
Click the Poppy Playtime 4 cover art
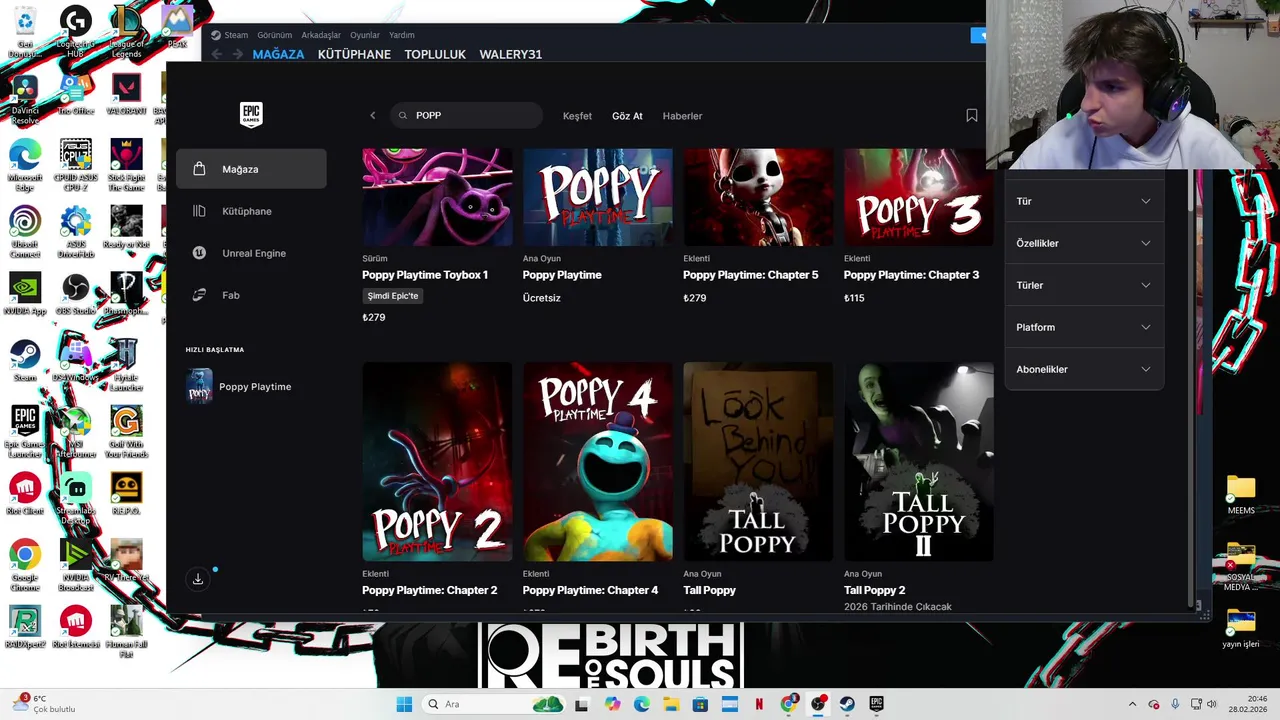598,461
